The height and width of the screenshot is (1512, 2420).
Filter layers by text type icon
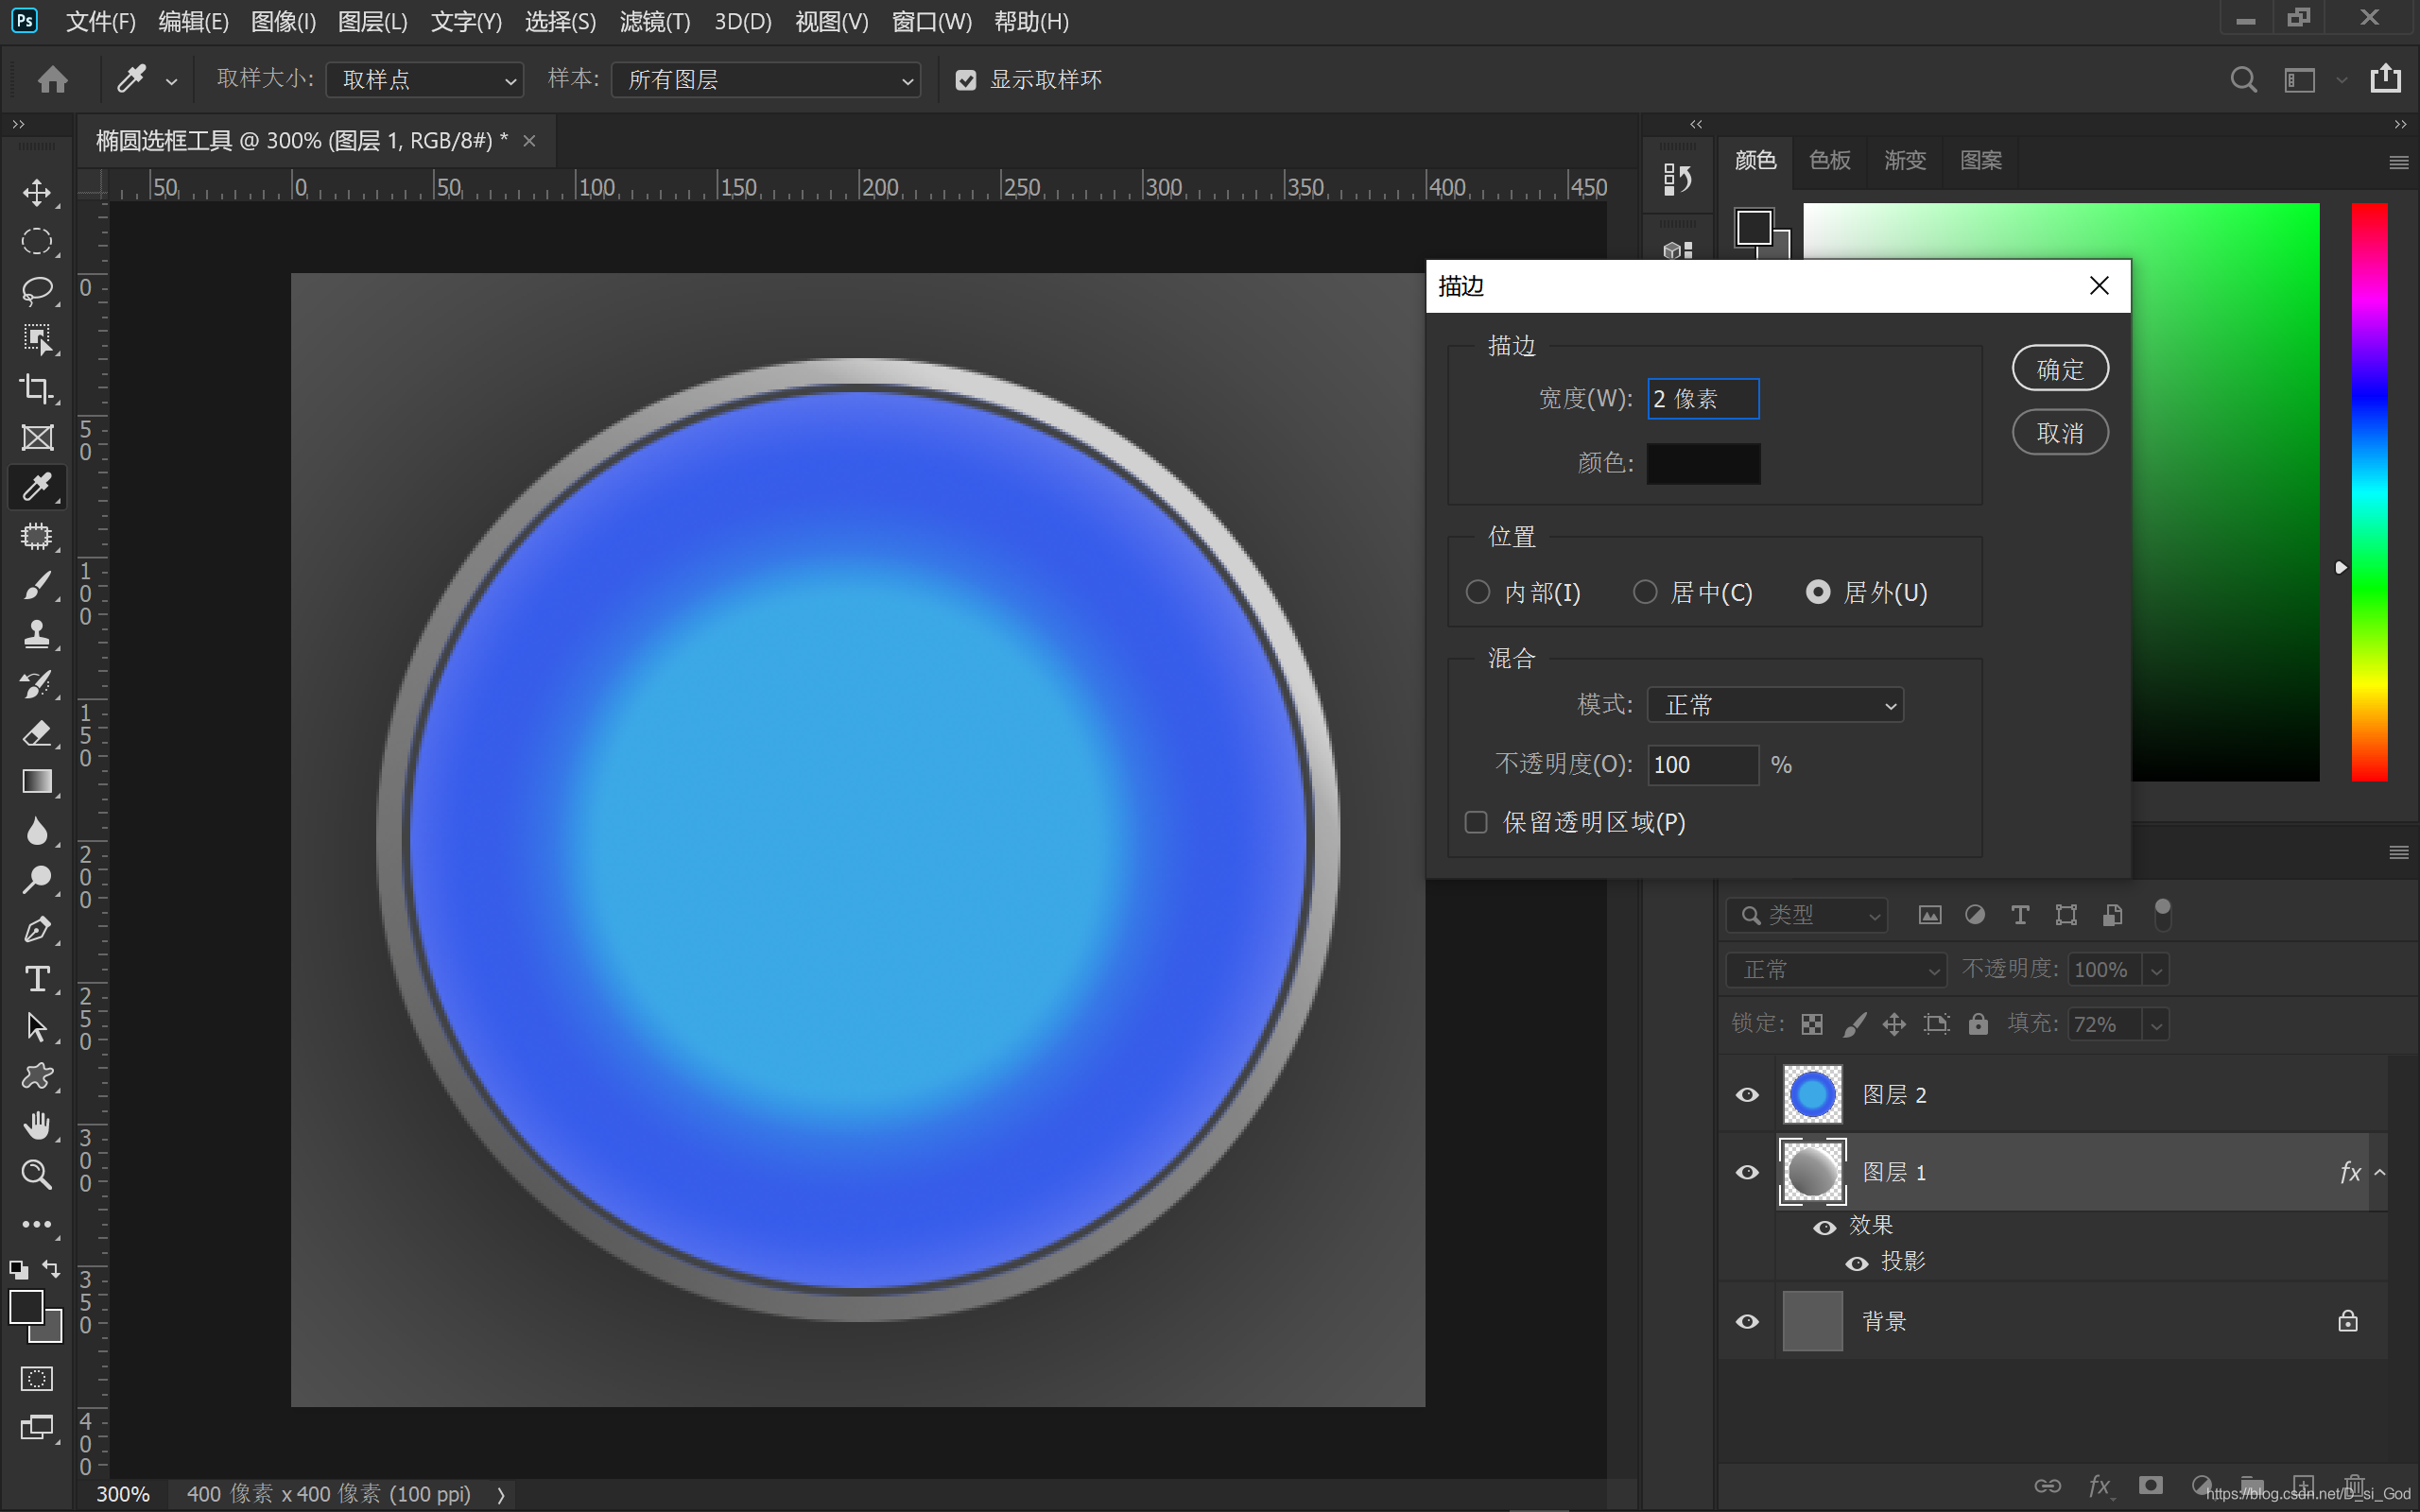2020,915
